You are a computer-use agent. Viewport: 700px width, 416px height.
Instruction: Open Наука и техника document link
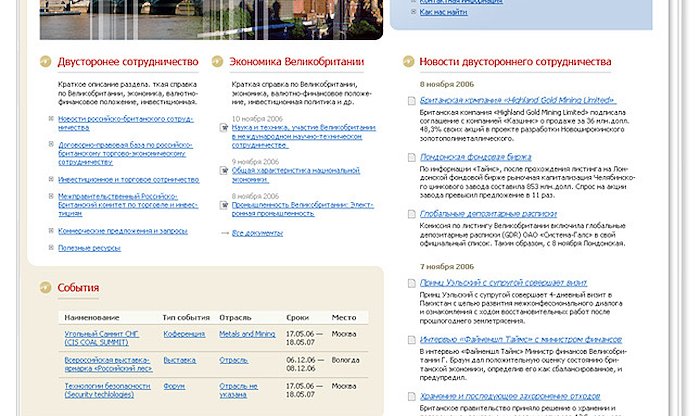click(304, 136)
